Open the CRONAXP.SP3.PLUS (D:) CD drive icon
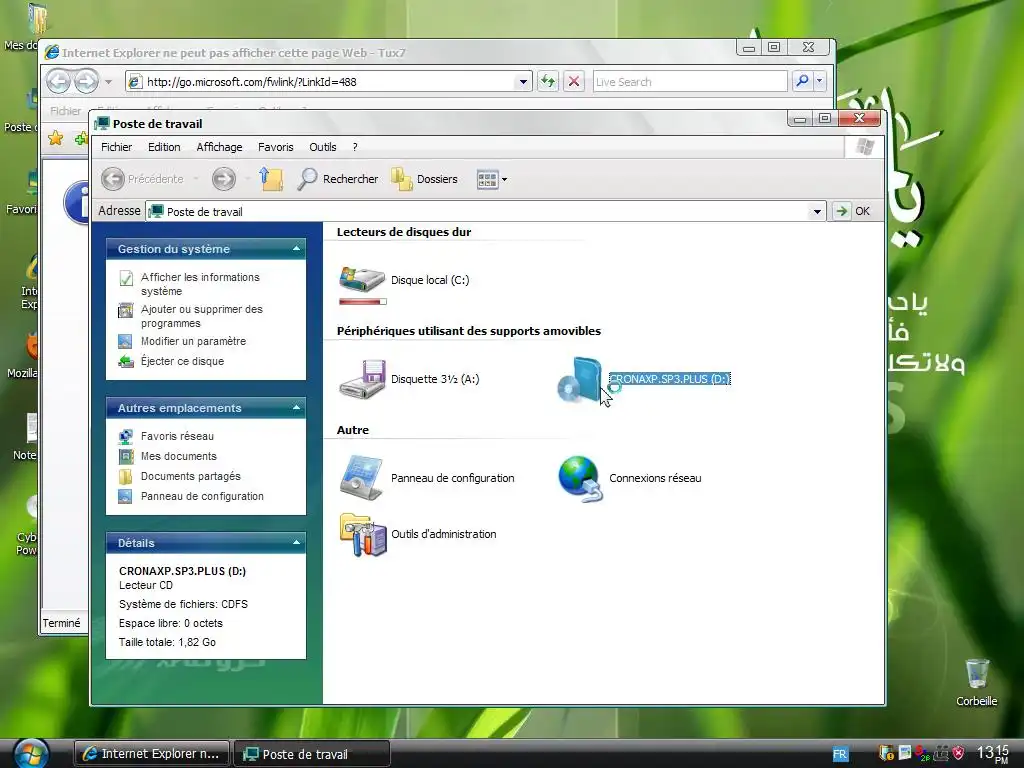This screenshot has height=768, width=1024. (580, 379)
